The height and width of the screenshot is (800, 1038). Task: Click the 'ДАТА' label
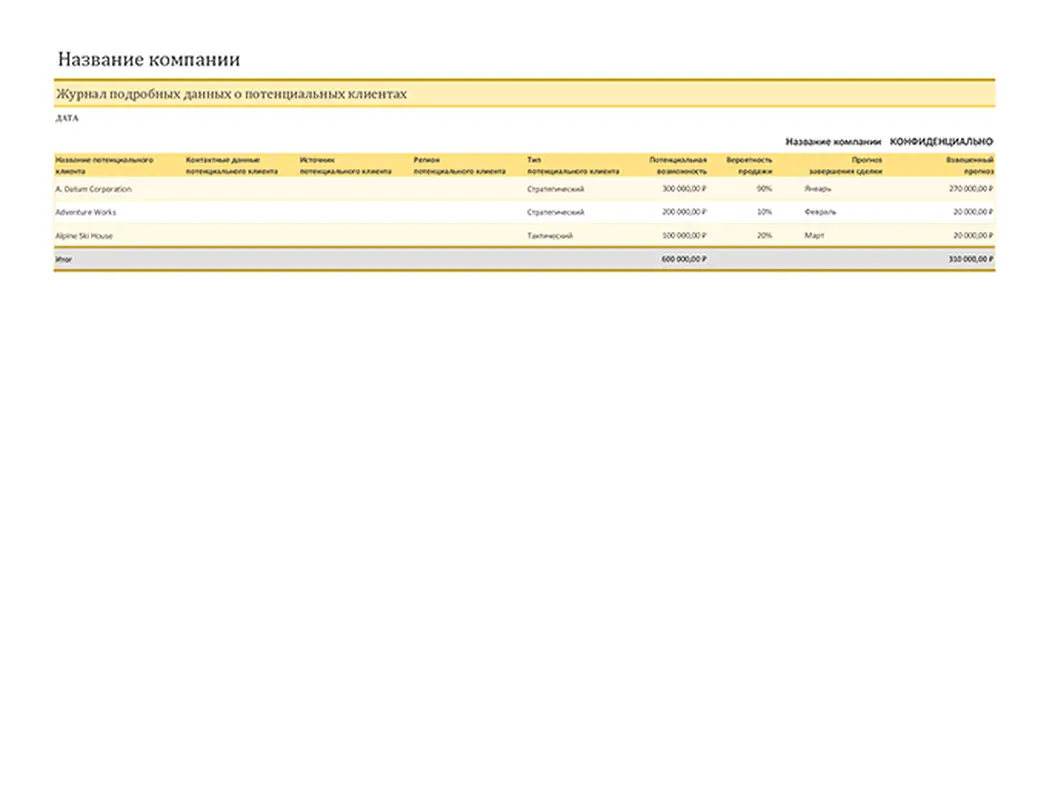click(x=67, y=118)
